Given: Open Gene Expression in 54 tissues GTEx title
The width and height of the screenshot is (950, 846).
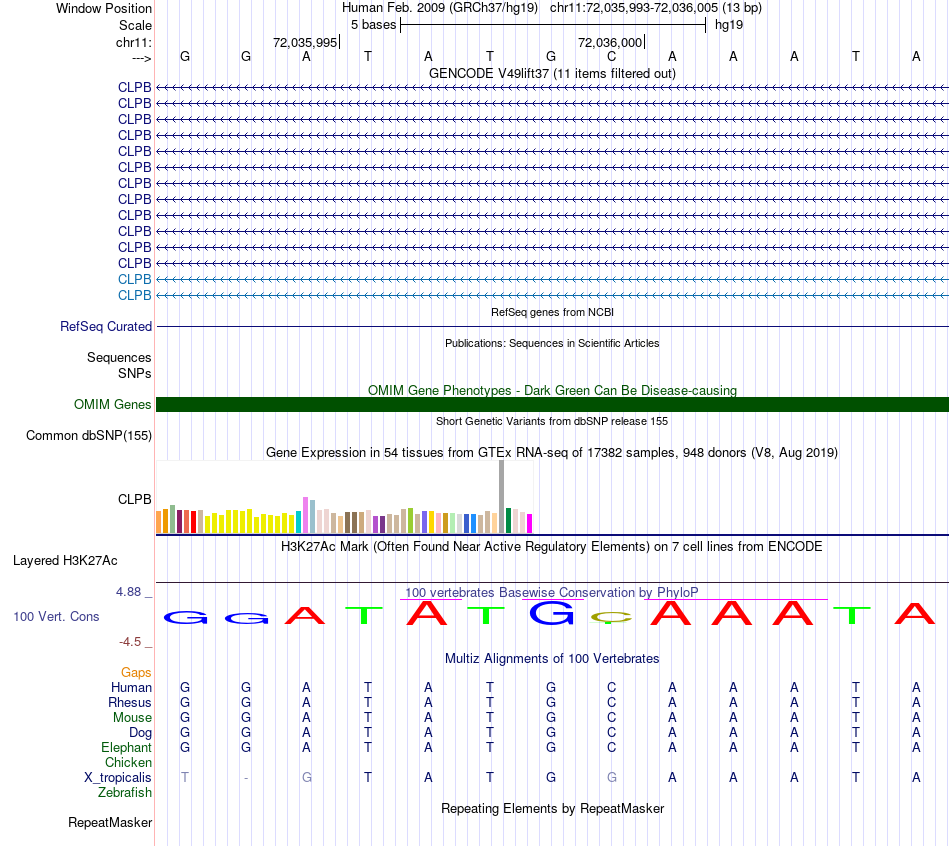Looking at the screenshot, I should coord(552,453).
